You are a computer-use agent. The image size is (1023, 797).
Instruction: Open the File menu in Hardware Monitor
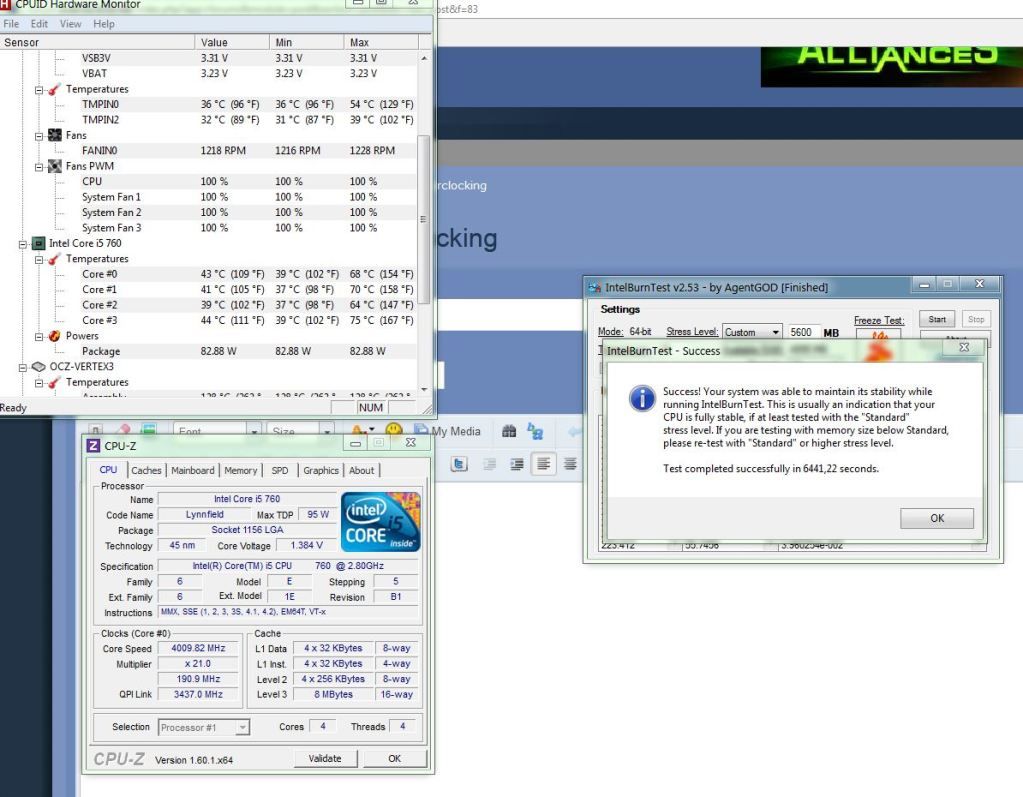[x=11, y=23]
